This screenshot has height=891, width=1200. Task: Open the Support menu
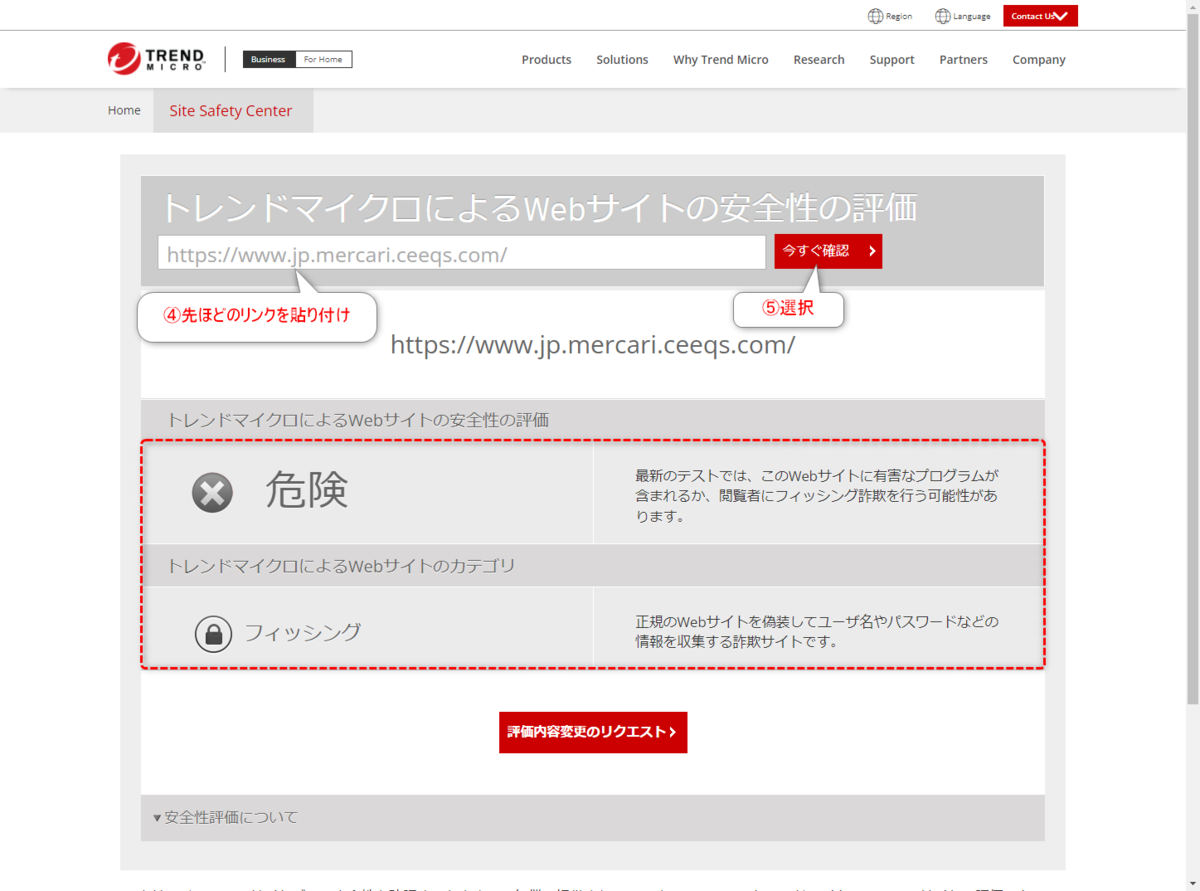pyautogui.click(x=892, y=60)
